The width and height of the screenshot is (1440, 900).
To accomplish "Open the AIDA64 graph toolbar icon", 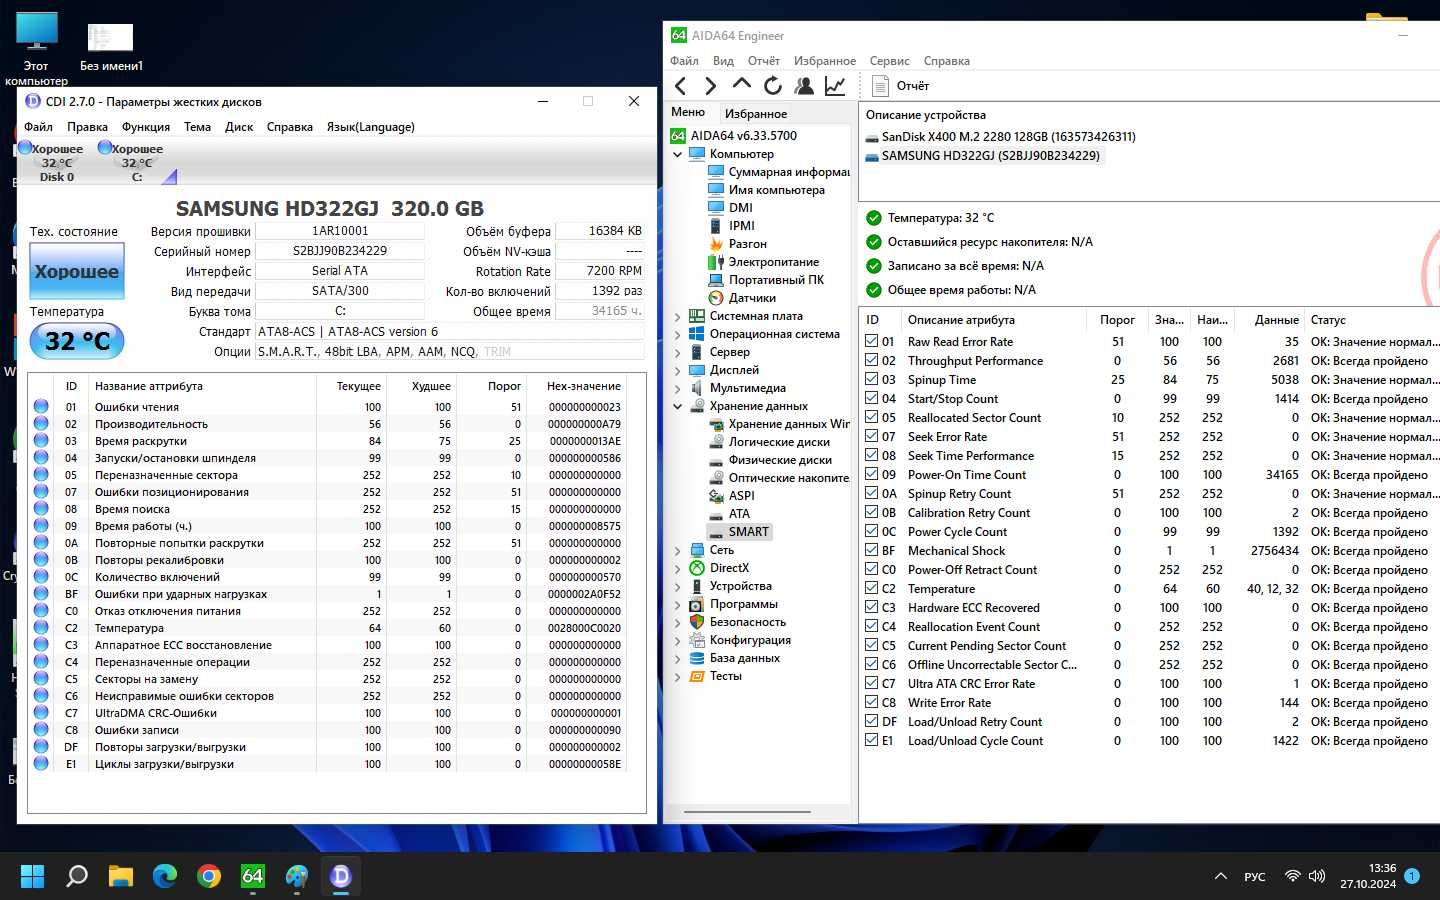I will coord(835,86).
